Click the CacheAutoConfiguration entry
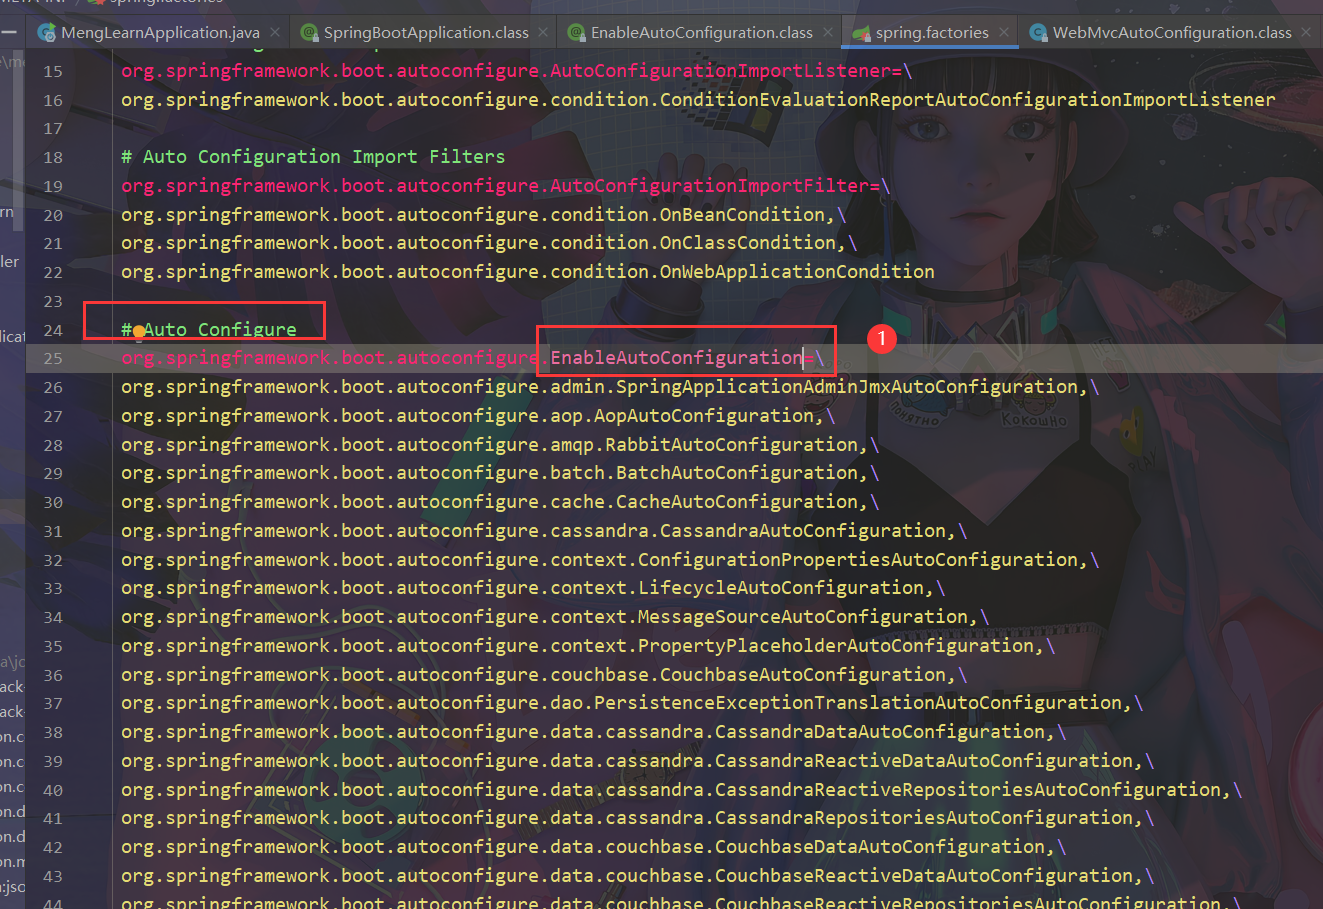 tap(737, 502)
